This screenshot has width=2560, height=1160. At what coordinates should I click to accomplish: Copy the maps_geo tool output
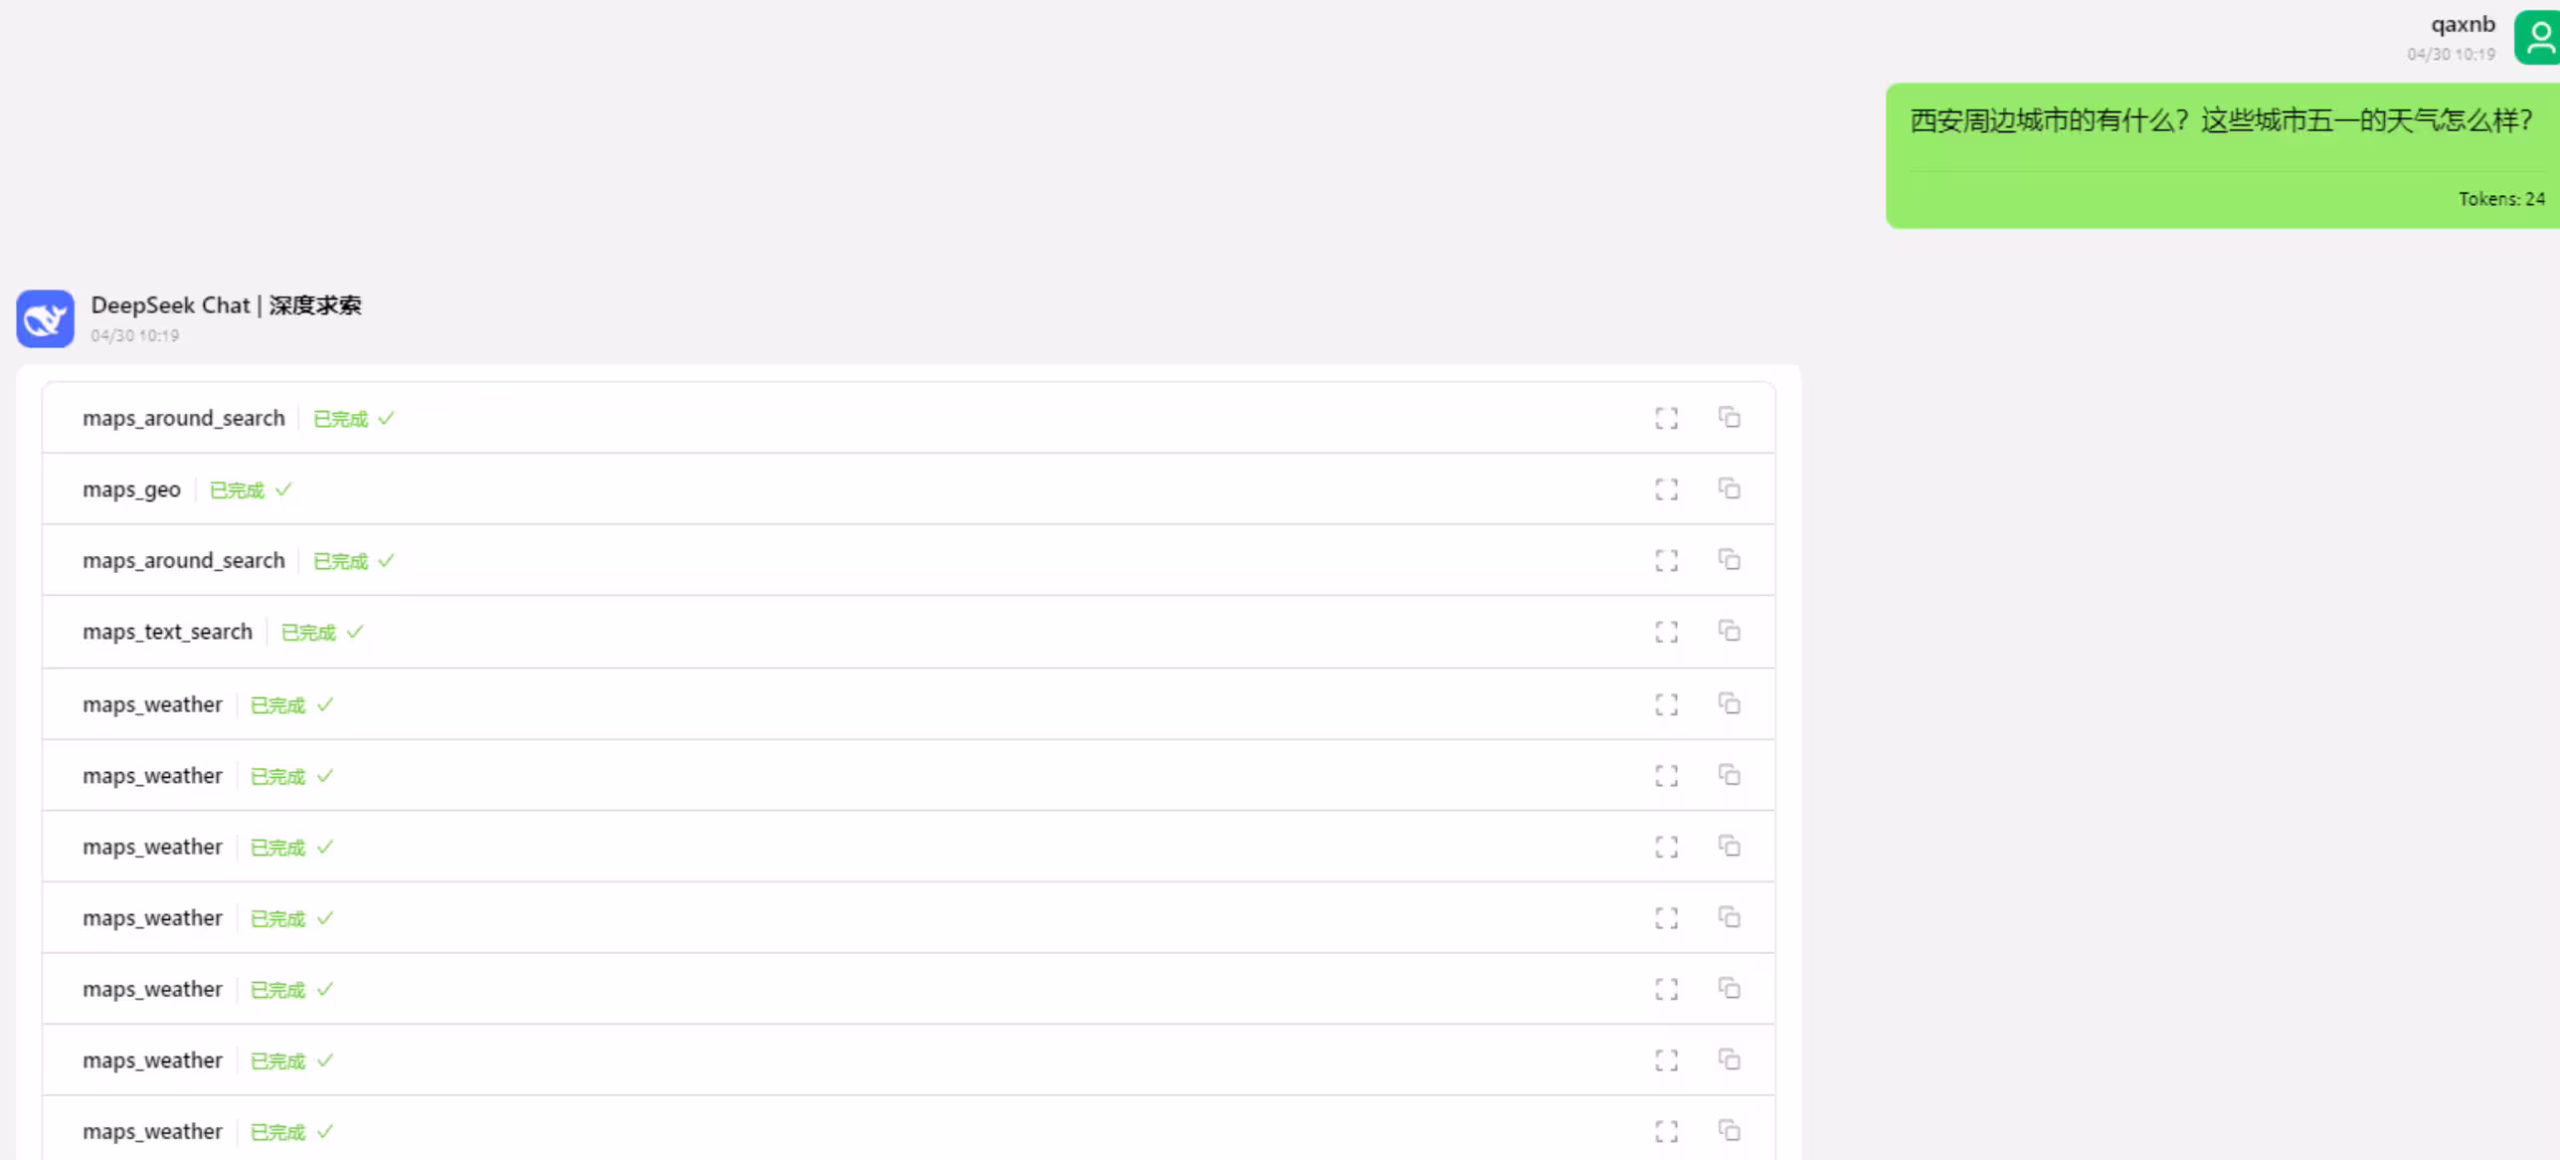point(1729,488)
